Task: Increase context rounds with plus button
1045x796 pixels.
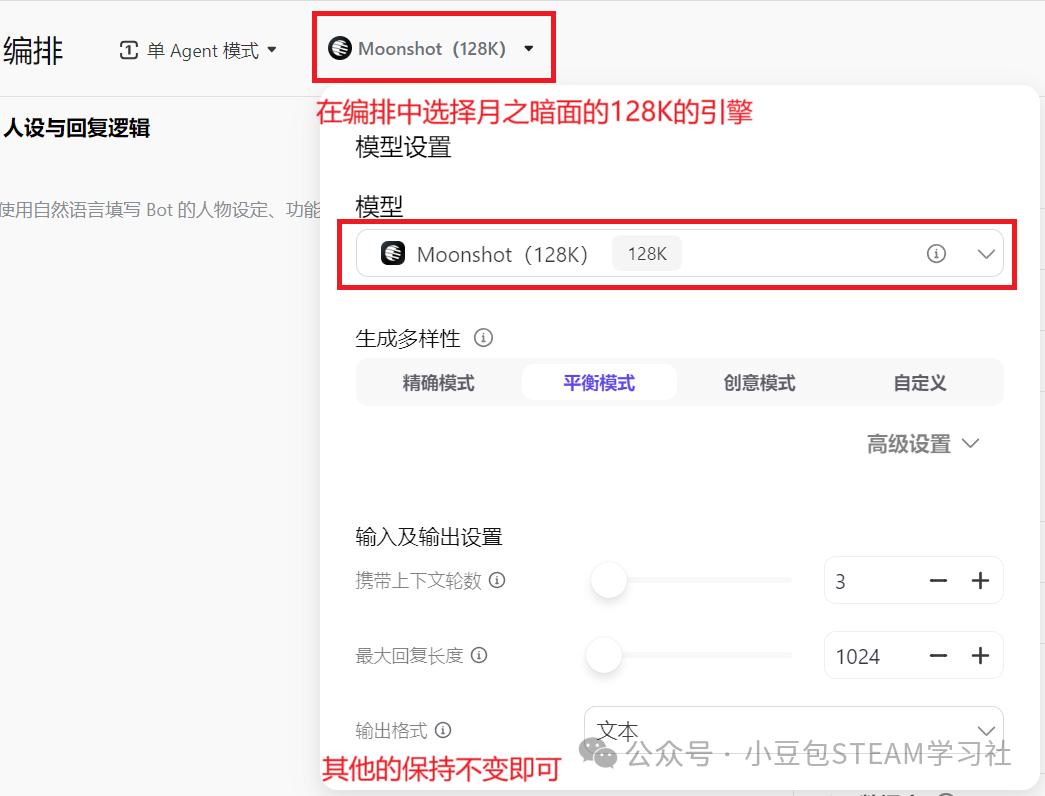Action: coord(980,581)
